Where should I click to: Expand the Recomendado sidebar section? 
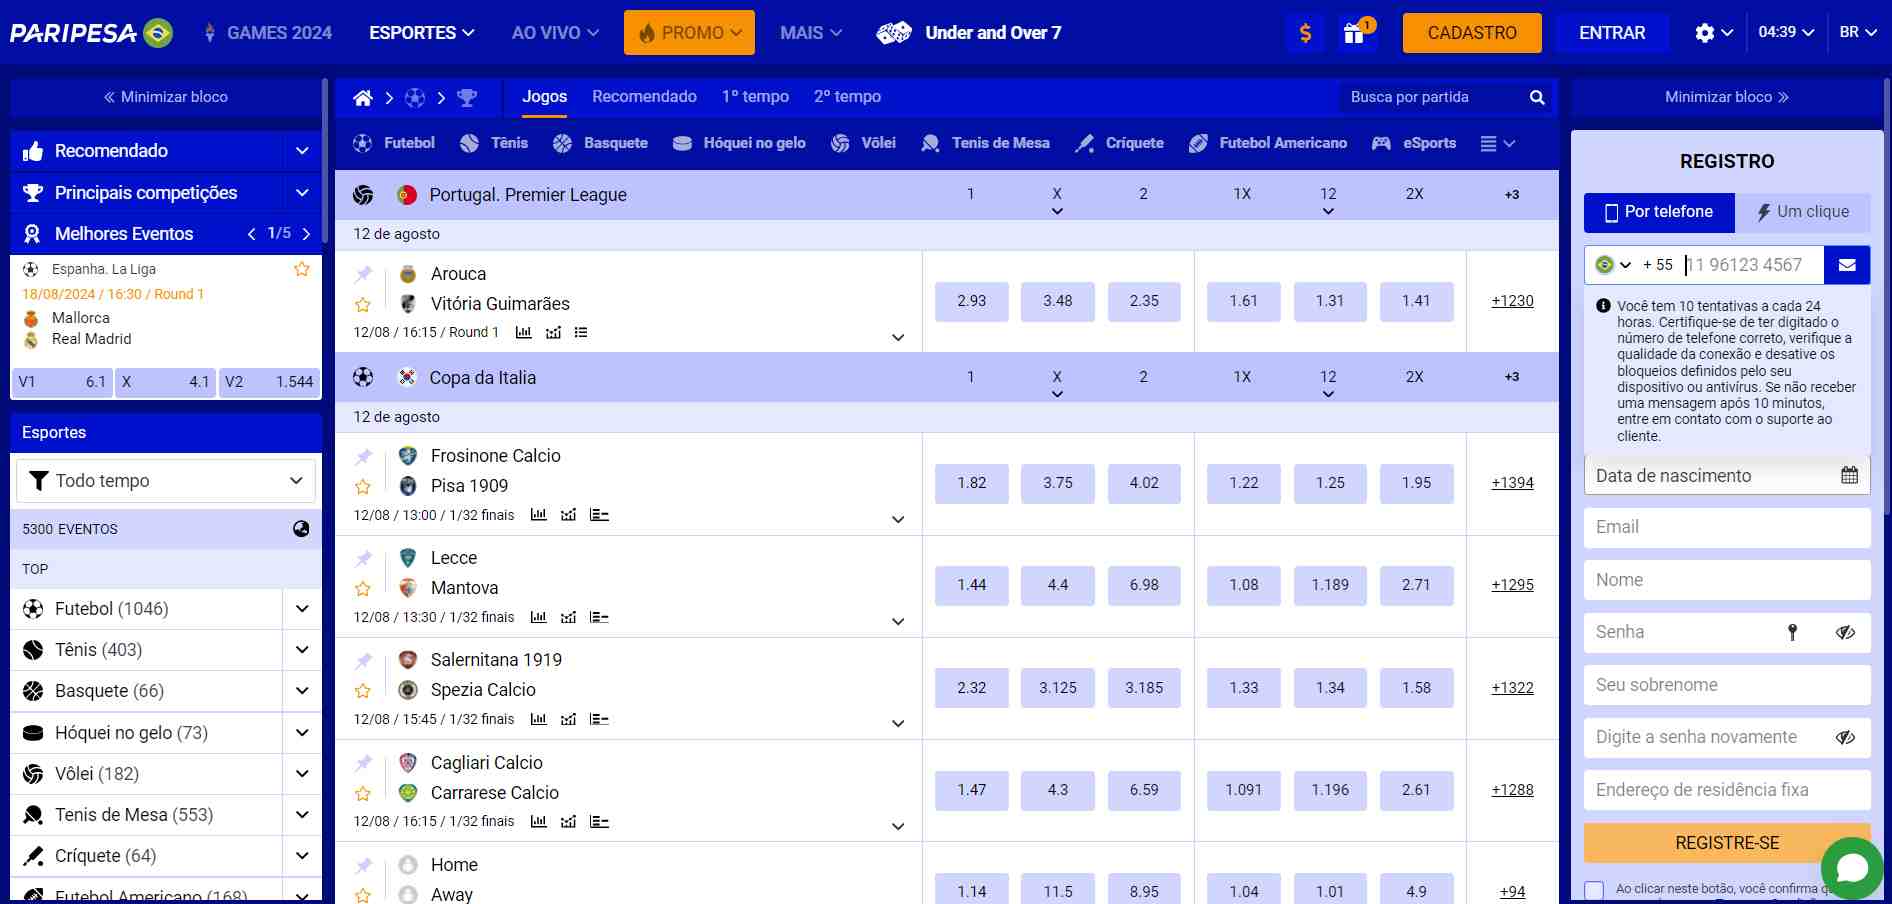[302, 151]
